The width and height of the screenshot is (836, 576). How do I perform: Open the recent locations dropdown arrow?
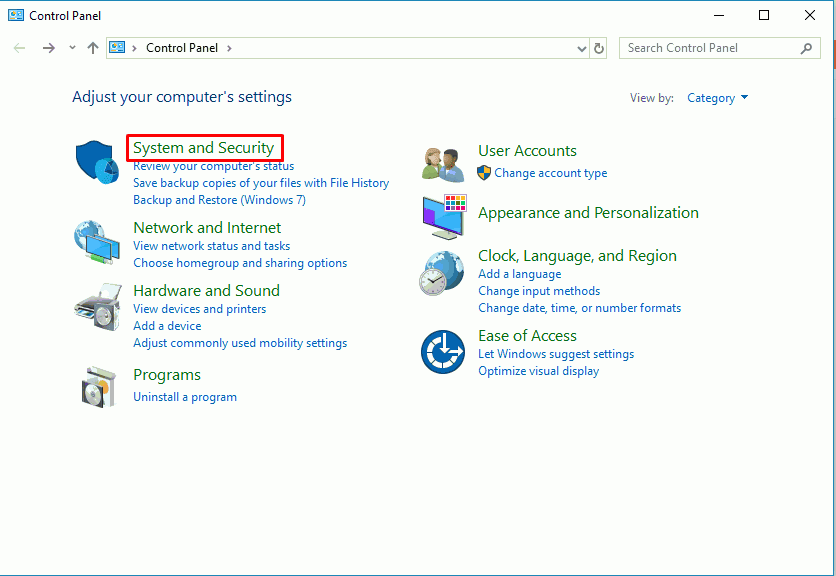[x=73, y=48]
